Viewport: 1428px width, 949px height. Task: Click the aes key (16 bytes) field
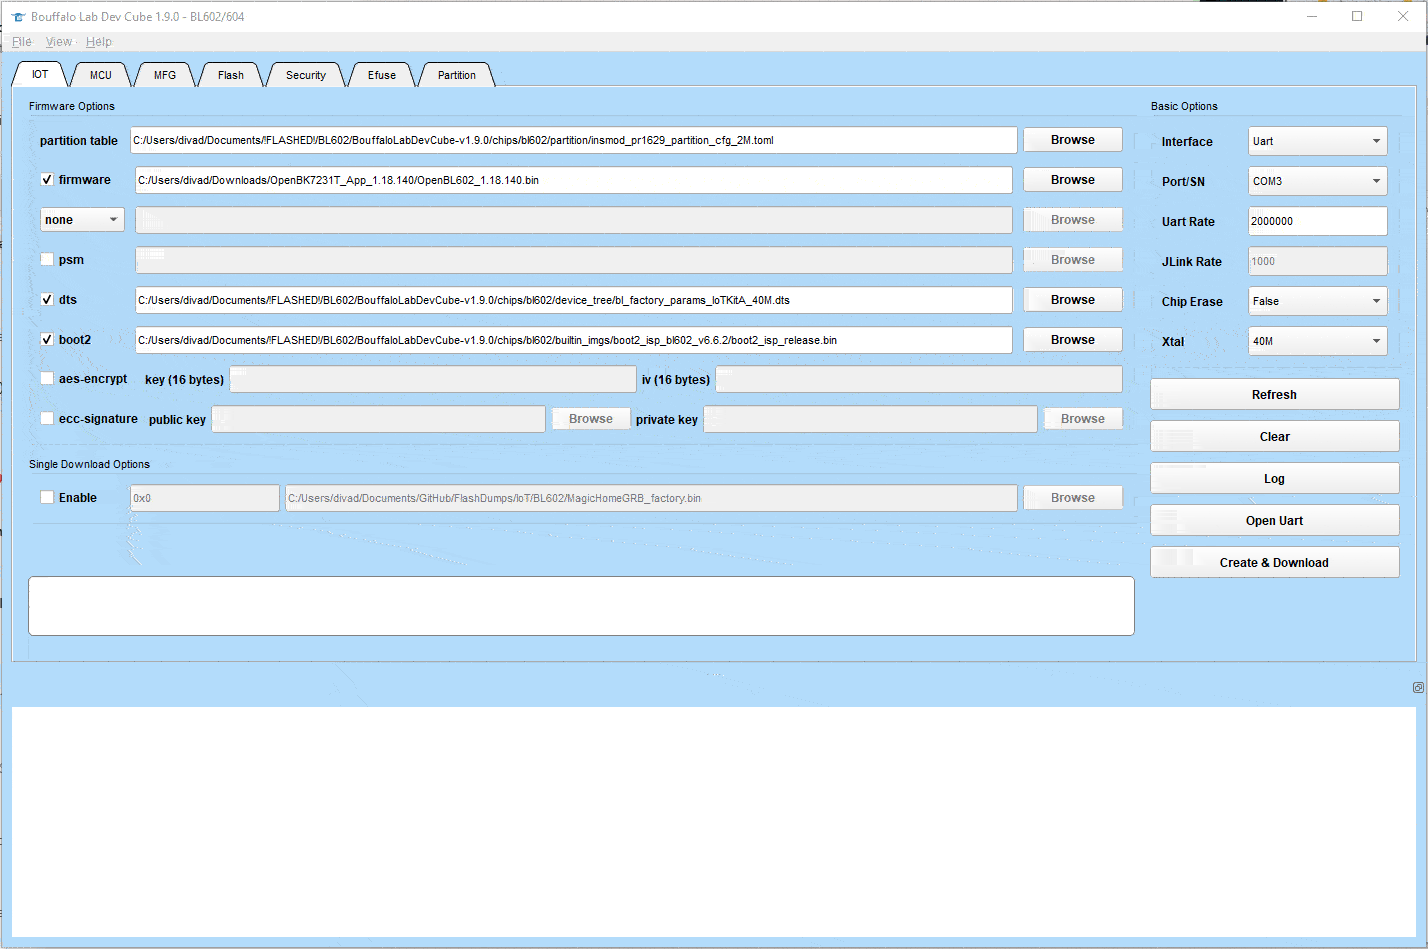click(x=433, y=379)
